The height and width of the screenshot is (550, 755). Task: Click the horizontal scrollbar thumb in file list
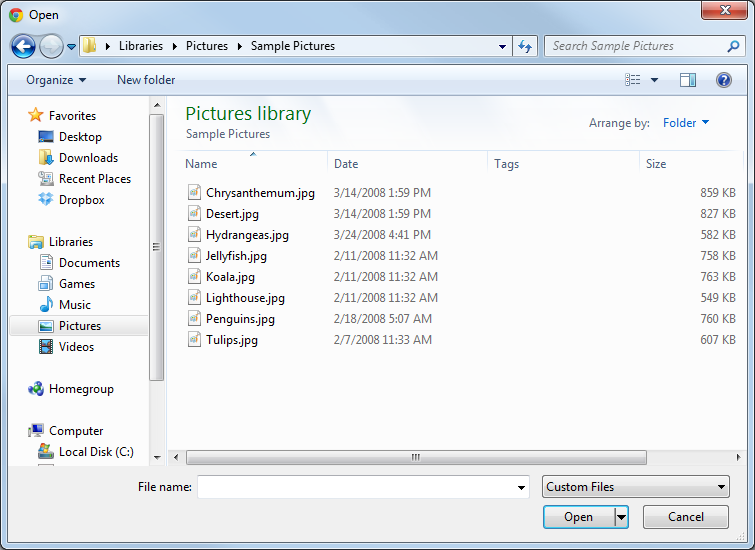416,457
